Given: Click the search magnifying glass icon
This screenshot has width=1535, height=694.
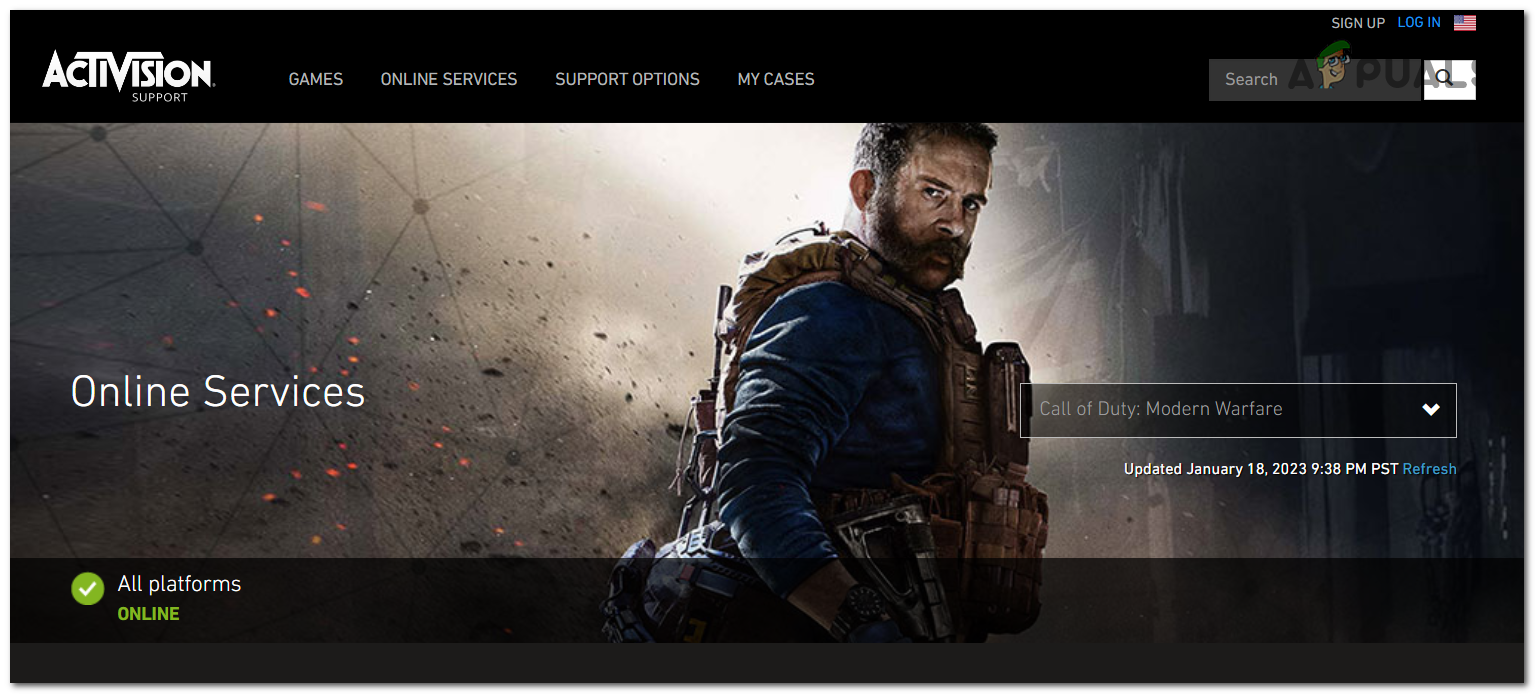Looking at the screenshot, I should (1446, 78).
